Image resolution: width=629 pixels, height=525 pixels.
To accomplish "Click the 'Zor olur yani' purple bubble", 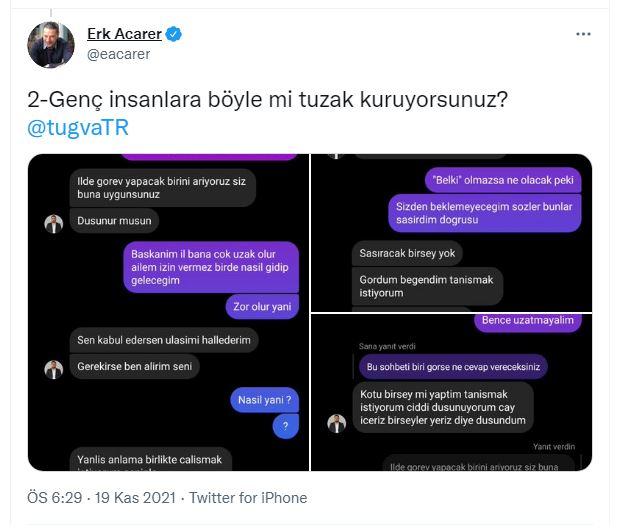I will click(262, 307).
